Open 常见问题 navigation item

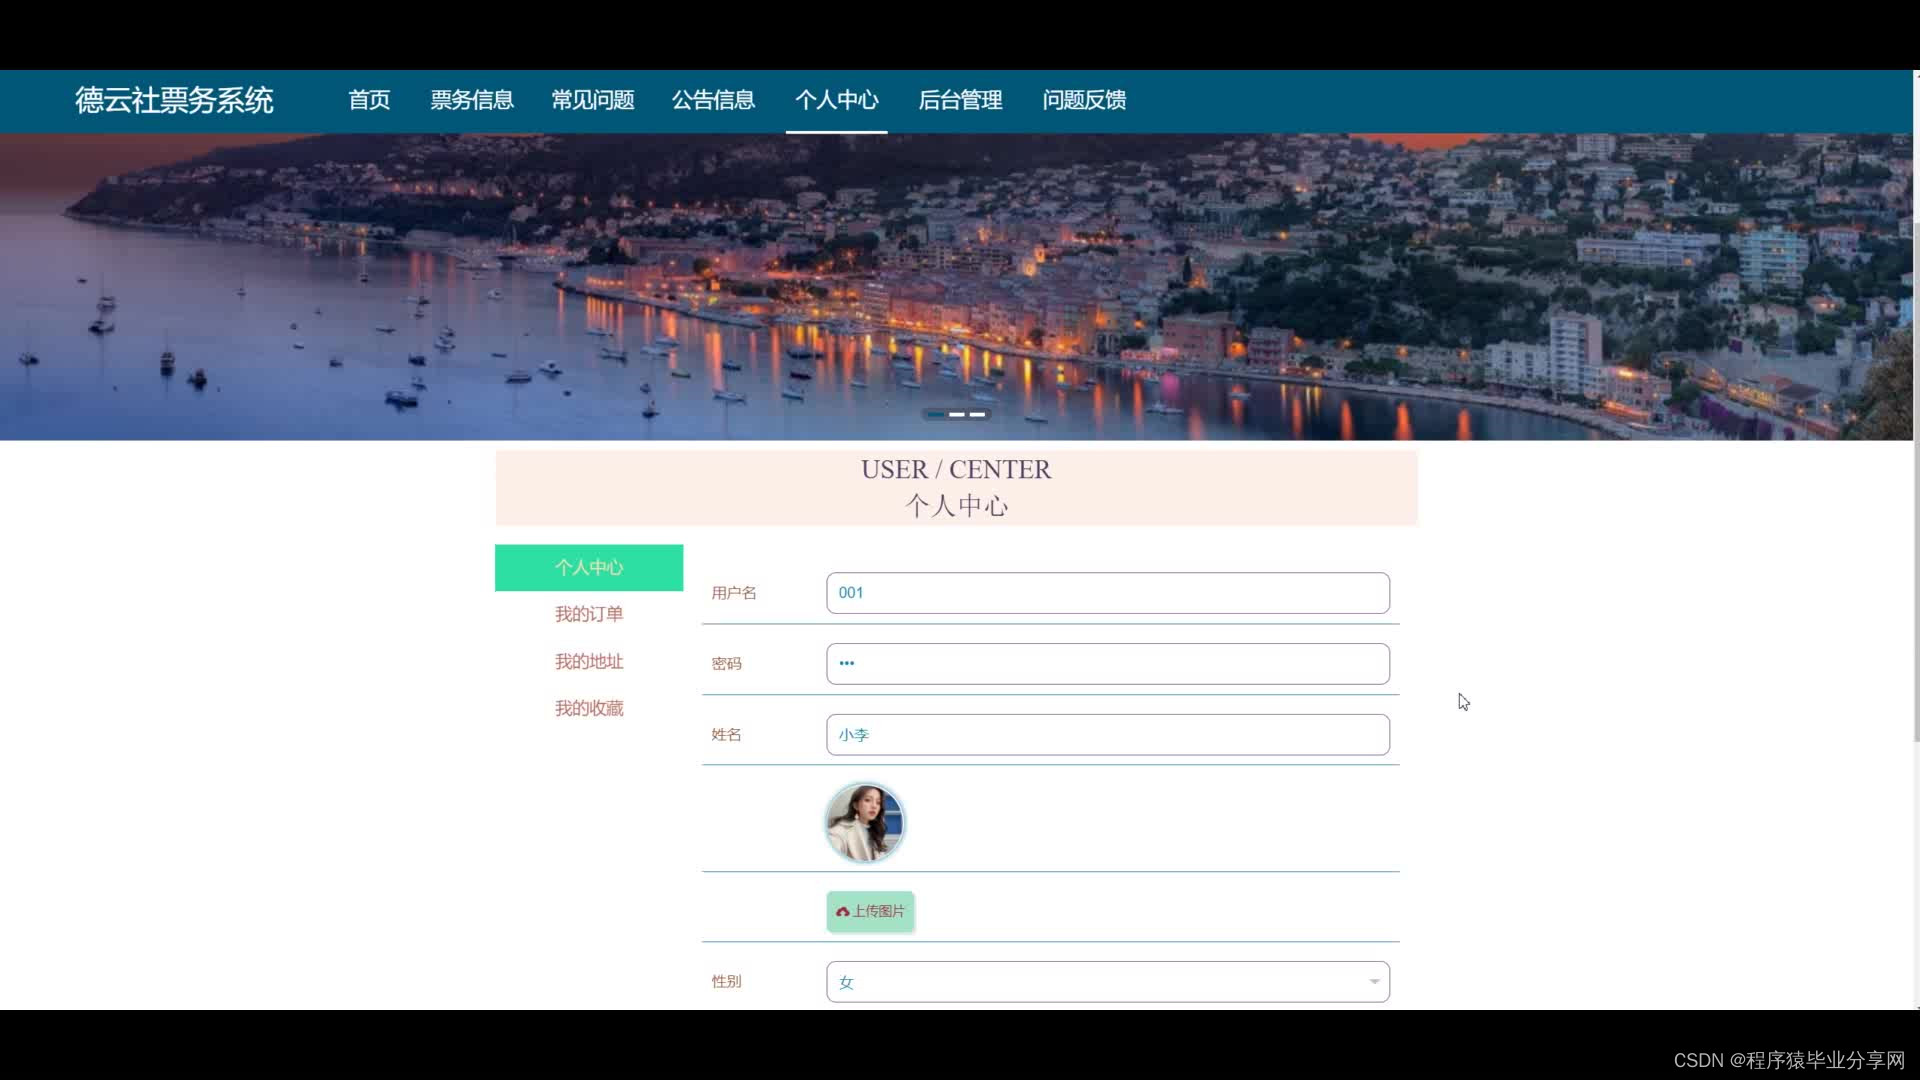point(593,100)
